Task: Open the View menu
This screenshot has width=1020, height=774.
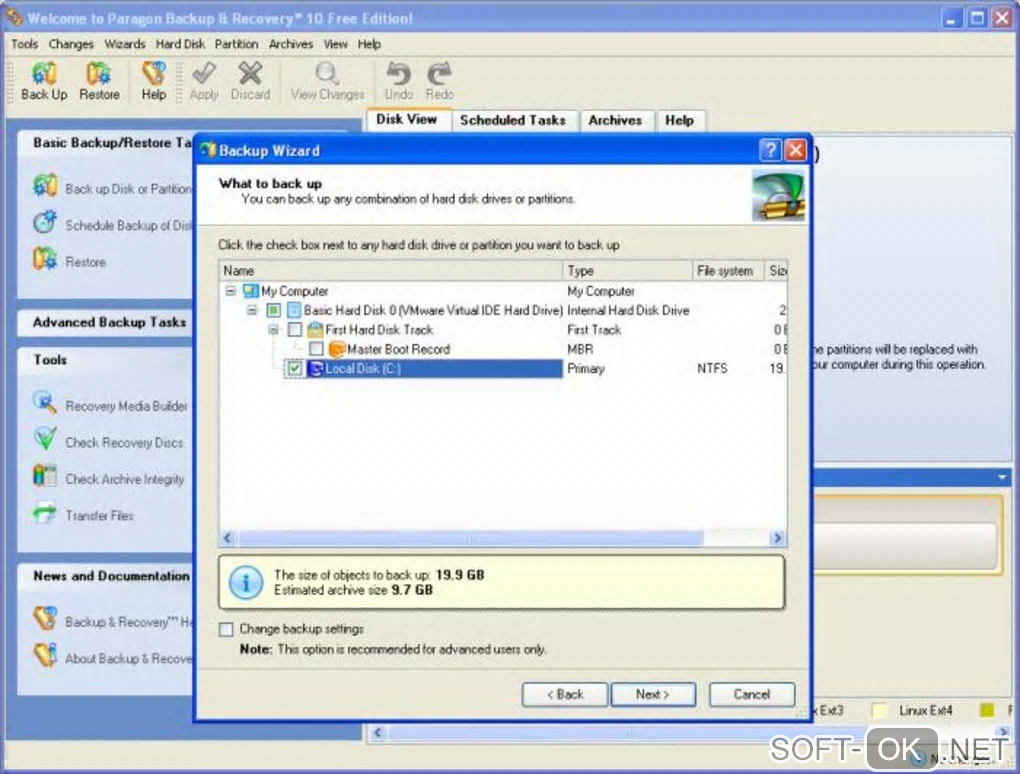Action: point(335,44)
